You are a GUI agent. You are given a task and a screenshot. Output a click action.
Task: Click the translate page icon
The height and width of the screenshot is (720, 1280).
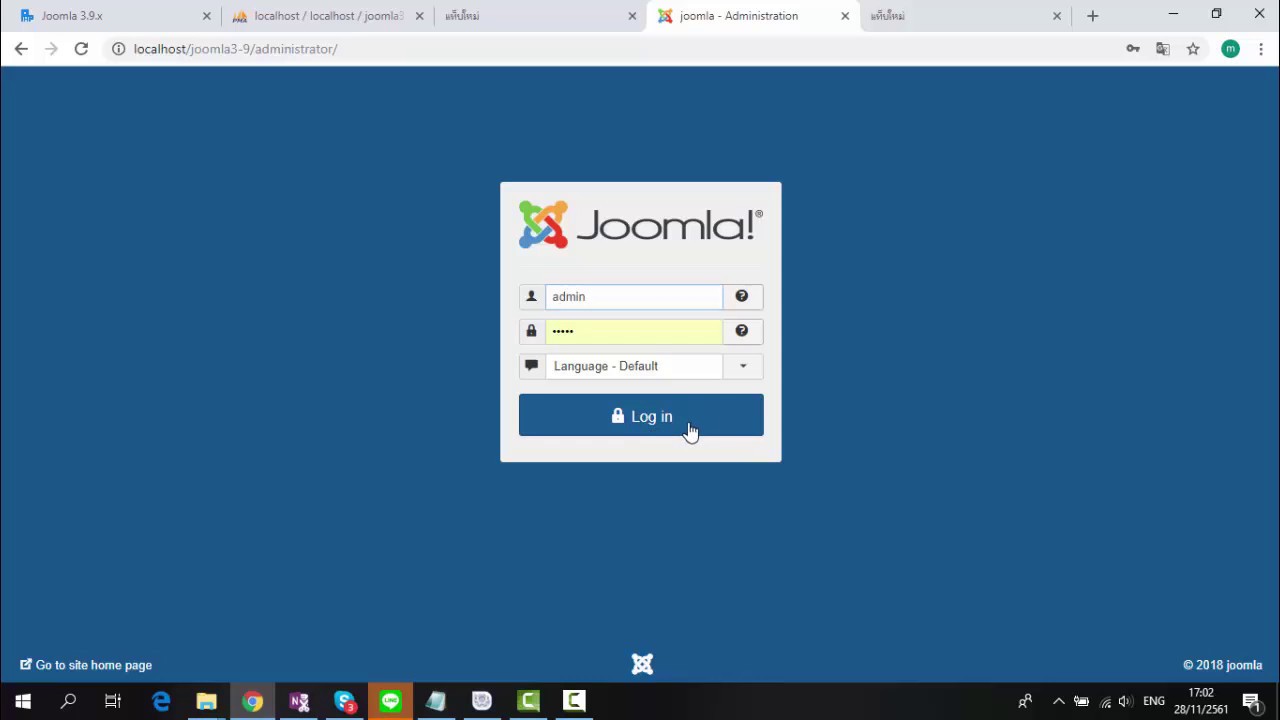click(x=1163, y=49)
